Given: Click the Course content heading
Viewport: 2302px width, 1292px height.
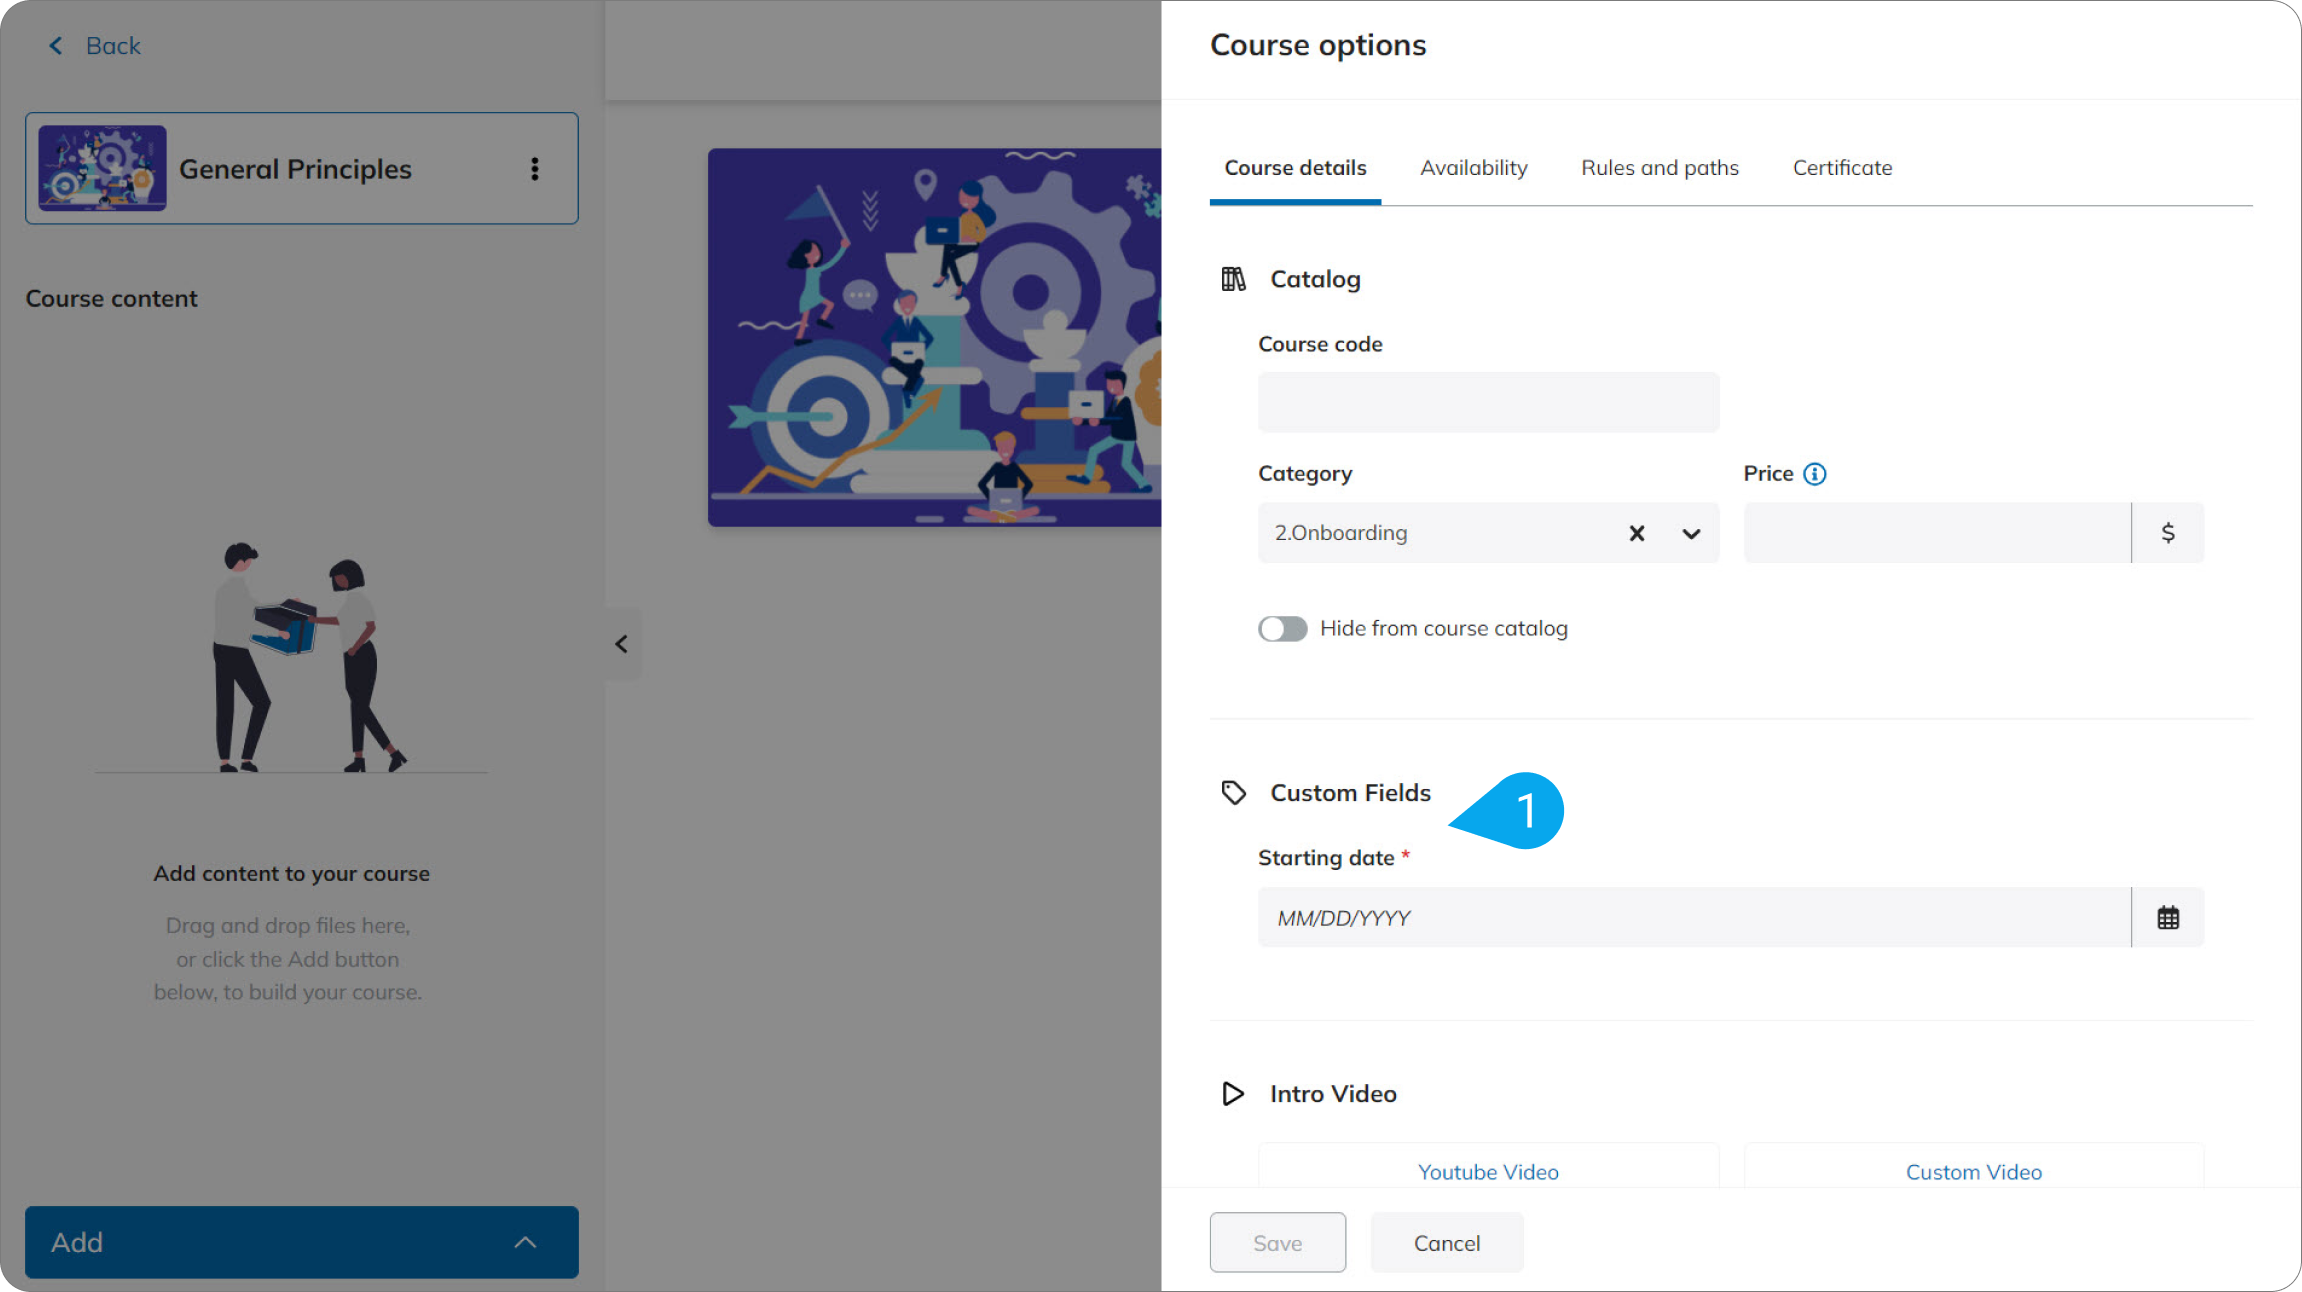Looking at the screenshot, I should (x=111, y=299).
